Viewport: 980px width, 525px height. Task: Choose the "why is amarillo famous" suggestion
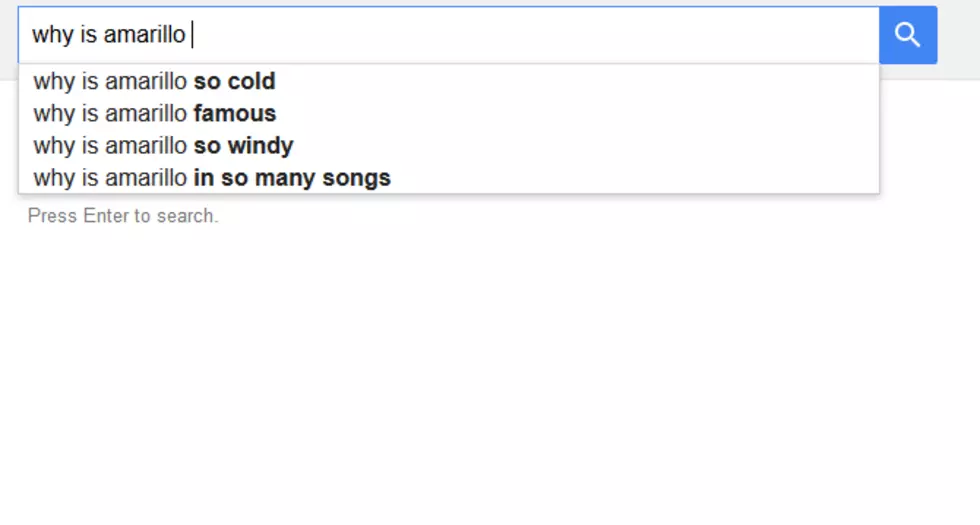449,114
